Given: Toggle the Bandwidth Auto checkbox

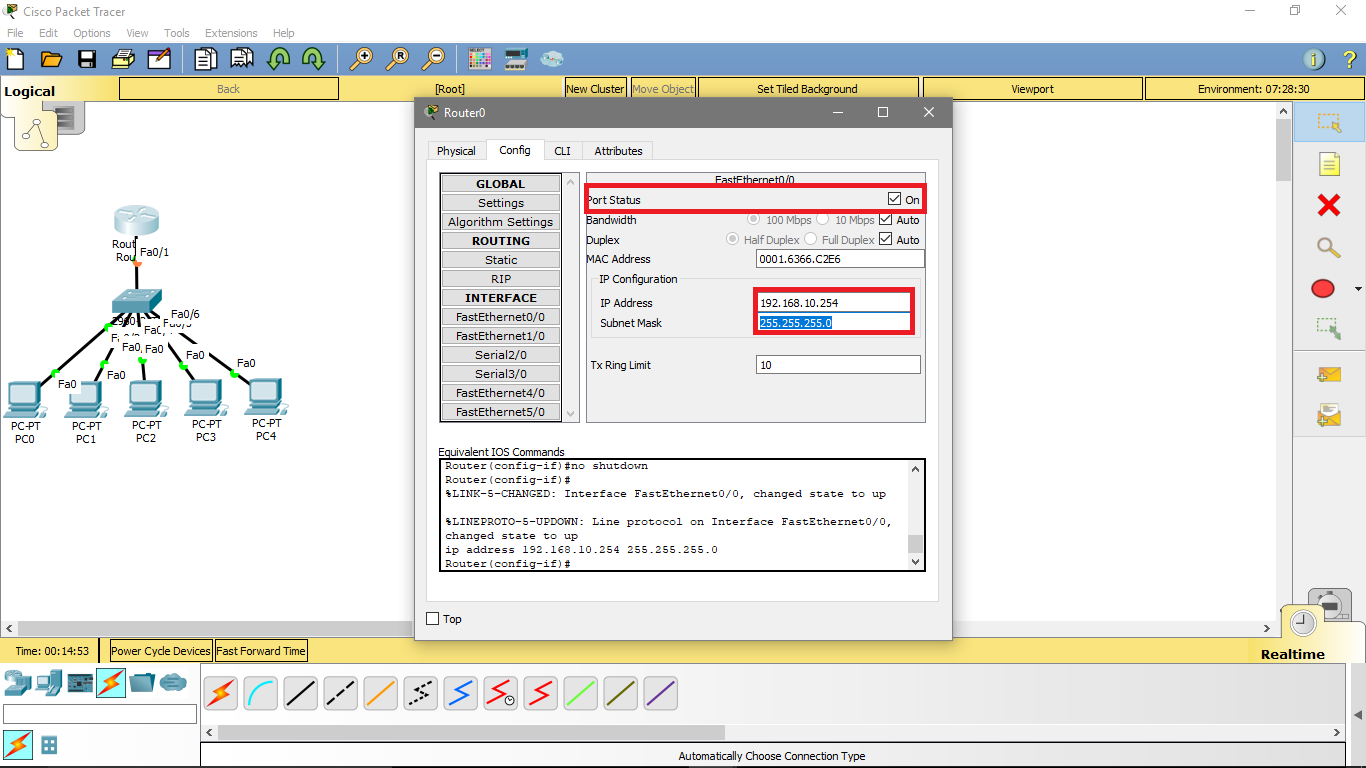Looking at the screenshot, I should (886, 219).
